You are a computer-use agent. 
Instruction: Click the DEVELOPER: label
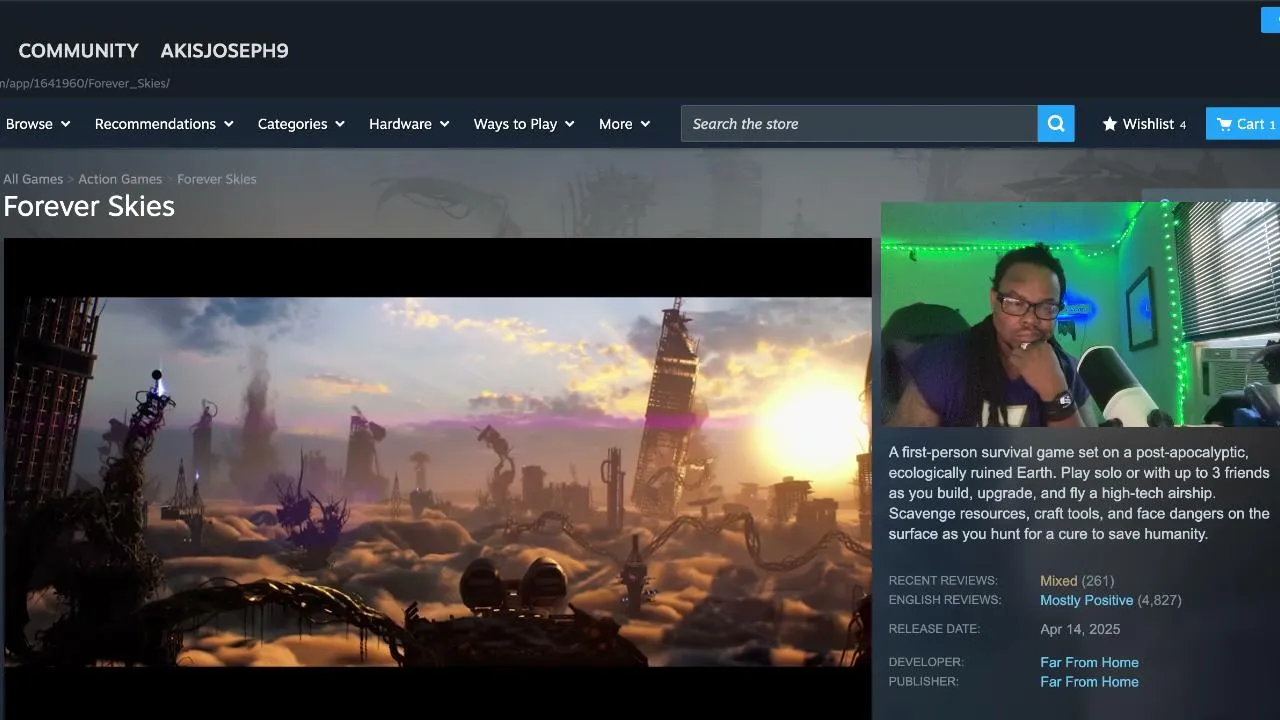click(926, 662)
